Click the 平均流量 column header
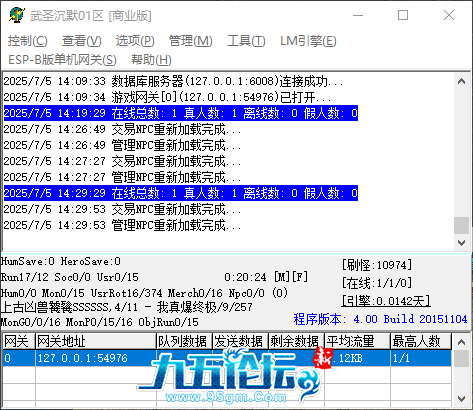This screenshot has width=473, height=410. point(357,341)
